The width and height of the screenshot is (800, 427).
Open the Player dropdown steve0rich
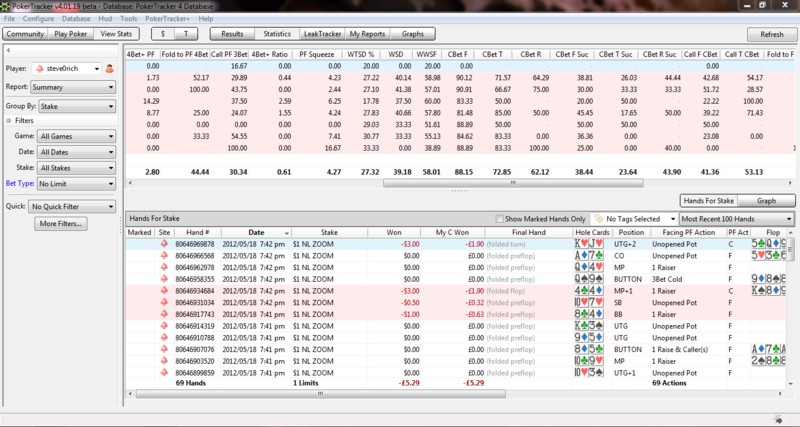pyautogui.click(x=66, y=69)
